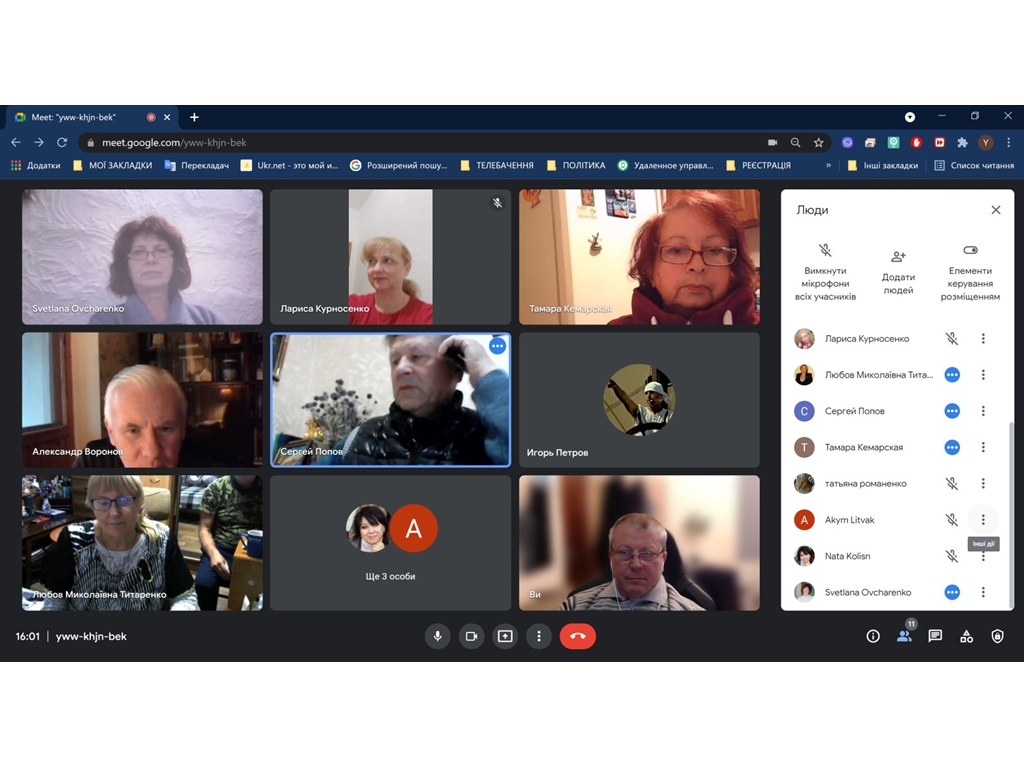
Task: Toggle the camera button in the call bar
Action: 472,636
